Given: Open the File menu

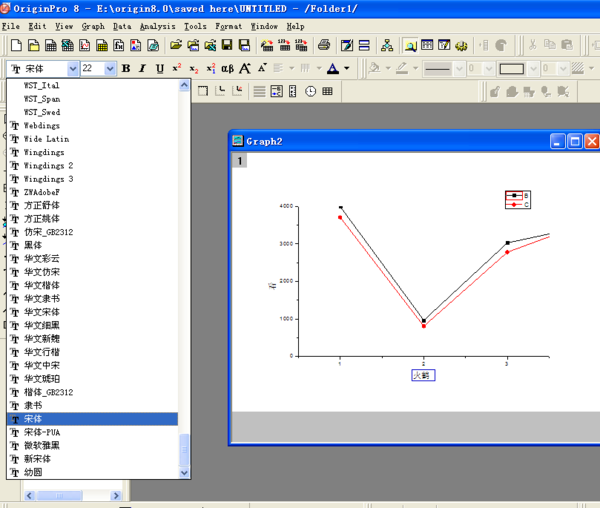Looking at the screenshot, I should tap(11, 26).
